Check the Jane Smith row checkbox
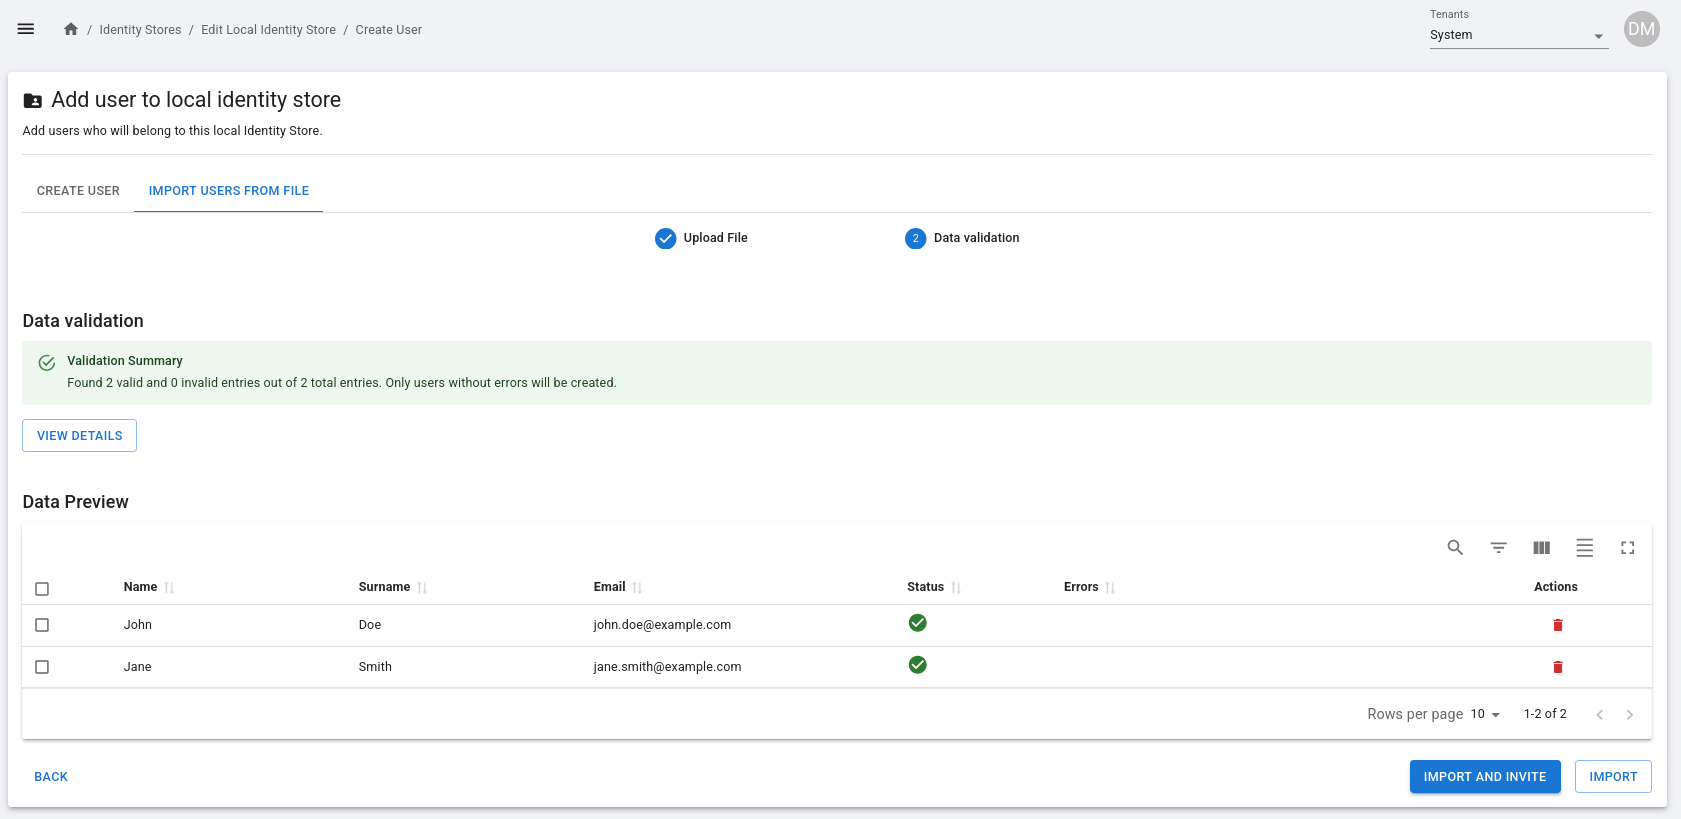The image size is (1681, 819). (42, 667)
